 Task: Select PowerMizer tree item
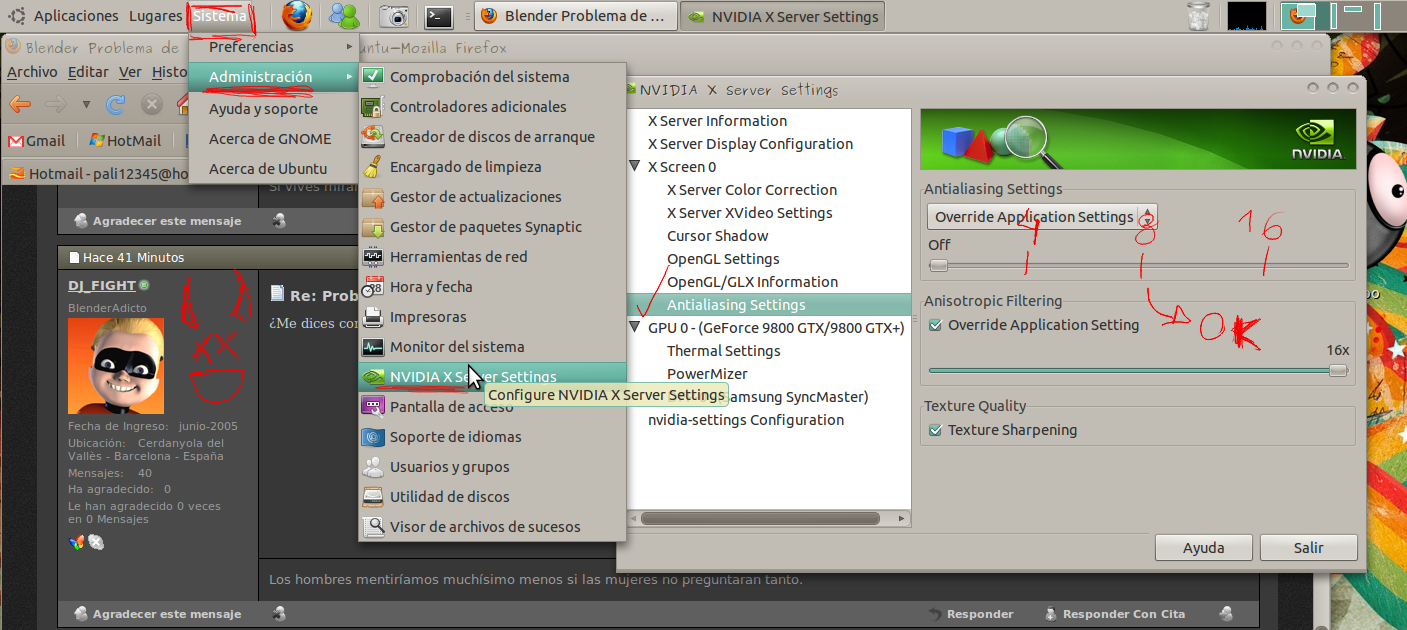pos(707,374)
